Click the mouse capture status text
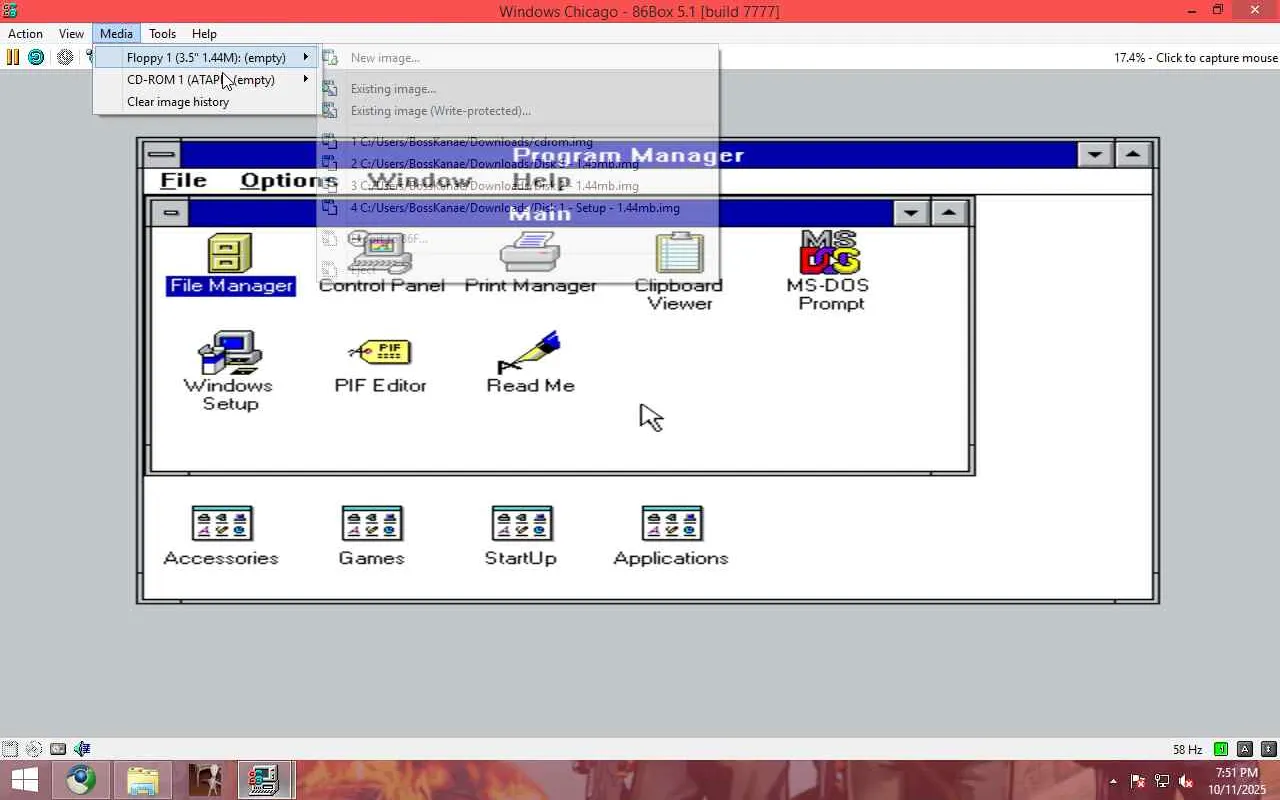Image resolution: width=1280 pixels, height=800 pixels. pos(1196,58)
